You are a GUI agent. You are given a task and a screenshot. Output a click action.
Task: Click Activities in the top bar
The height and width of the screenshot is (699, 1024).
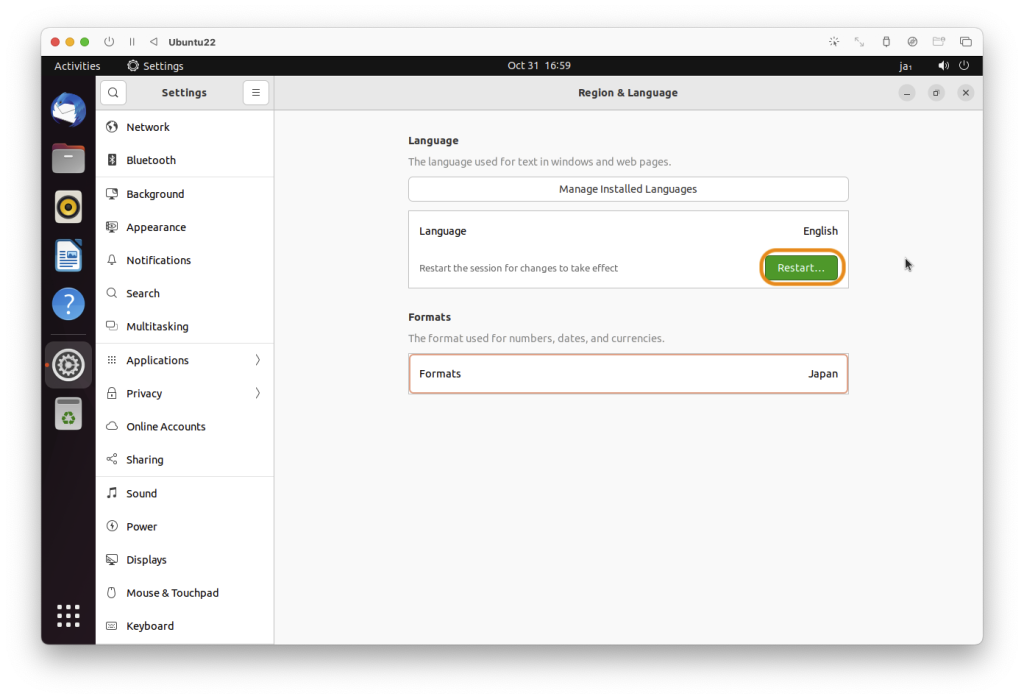[x=77, y=66]
